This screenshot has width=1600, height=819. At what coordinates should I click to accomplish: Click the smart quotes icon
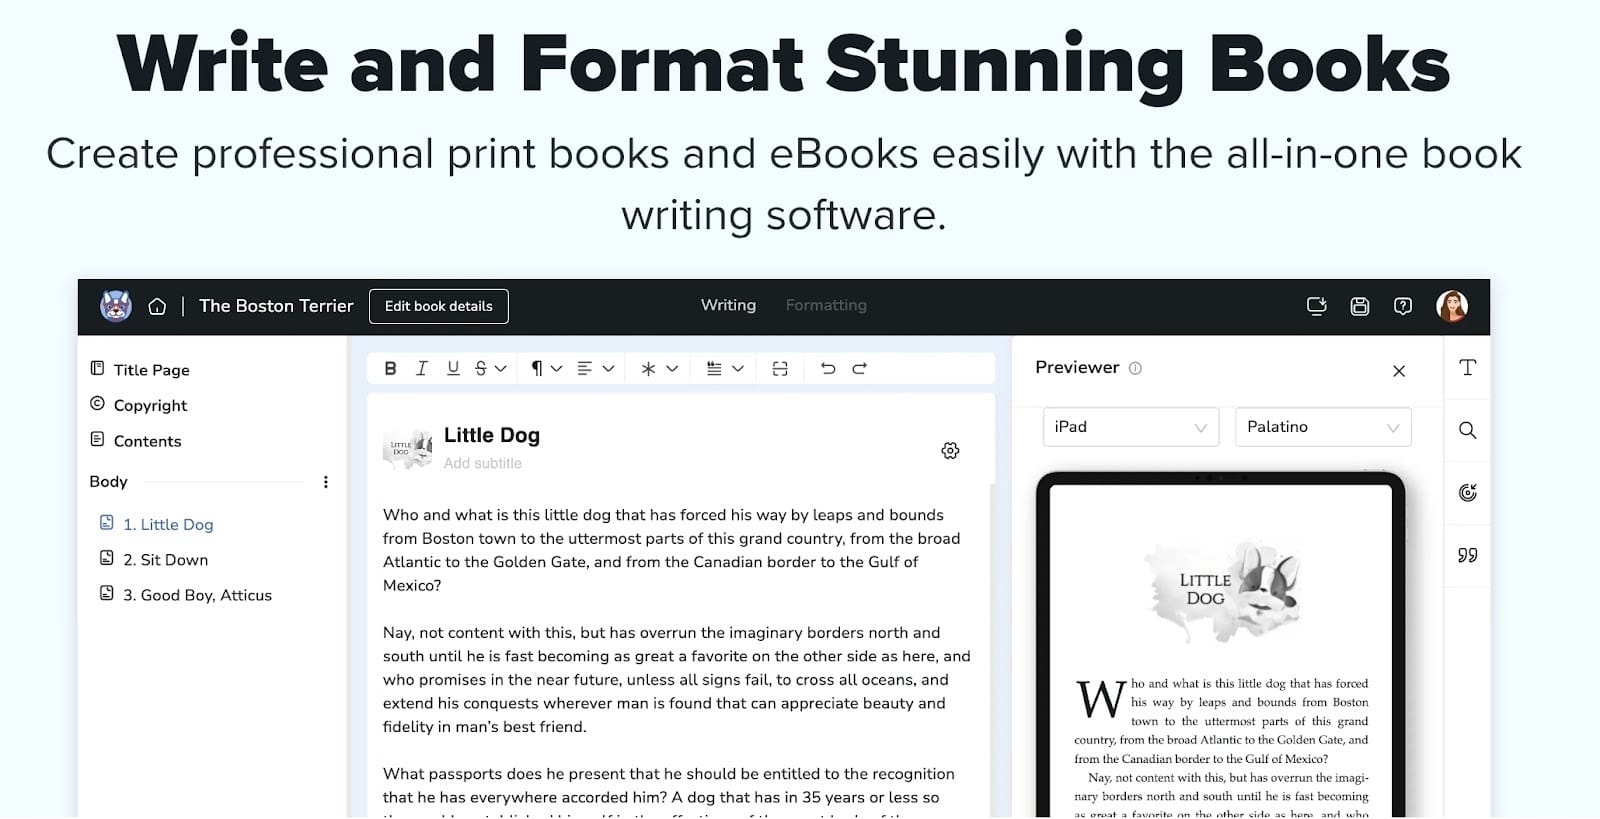(x=1467, y=555)
